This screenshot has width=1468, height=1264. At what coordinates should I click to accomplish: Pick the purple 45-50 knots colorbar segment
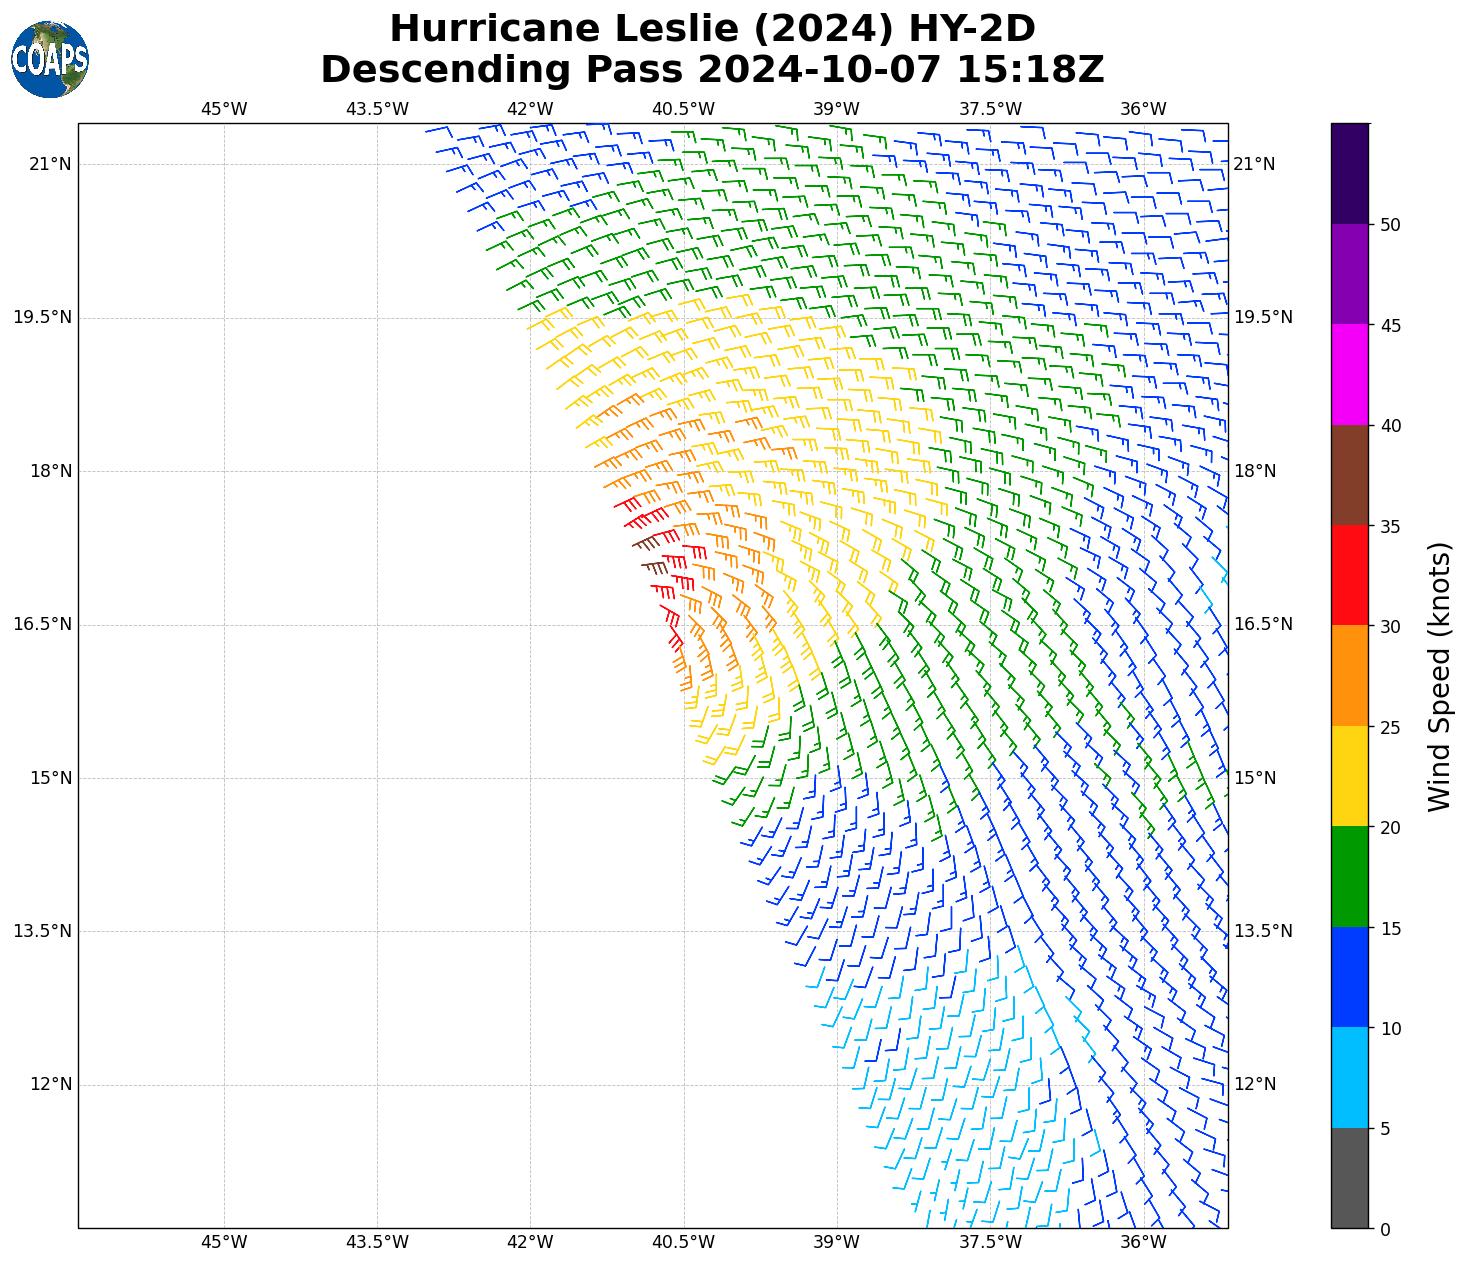pyautogui.click(x=1349, y=274)
